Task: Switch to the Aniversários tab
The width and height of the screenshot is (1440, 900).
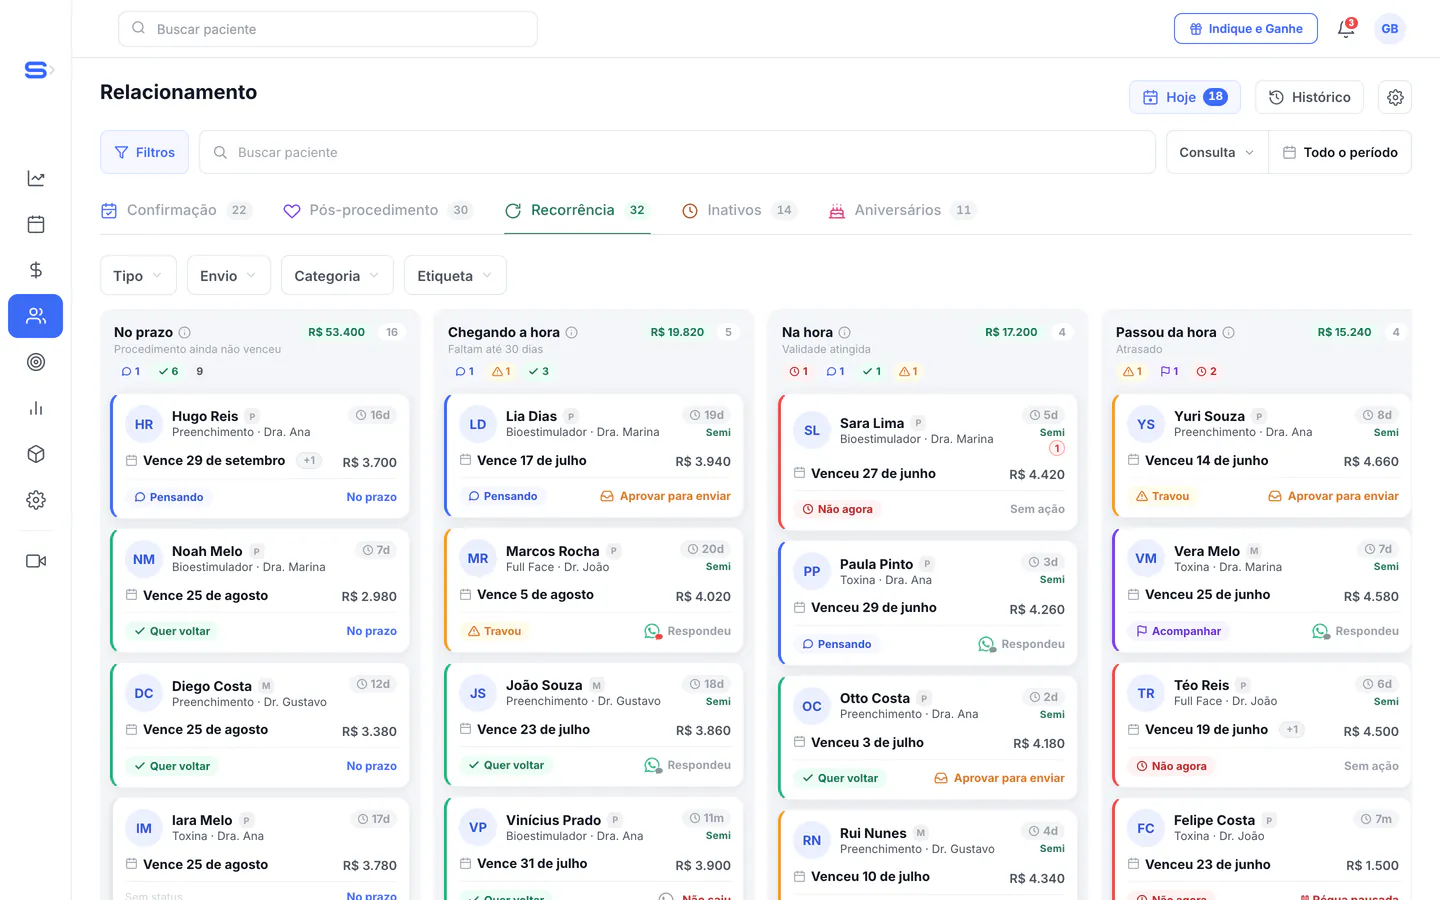Action: [902, 210]
